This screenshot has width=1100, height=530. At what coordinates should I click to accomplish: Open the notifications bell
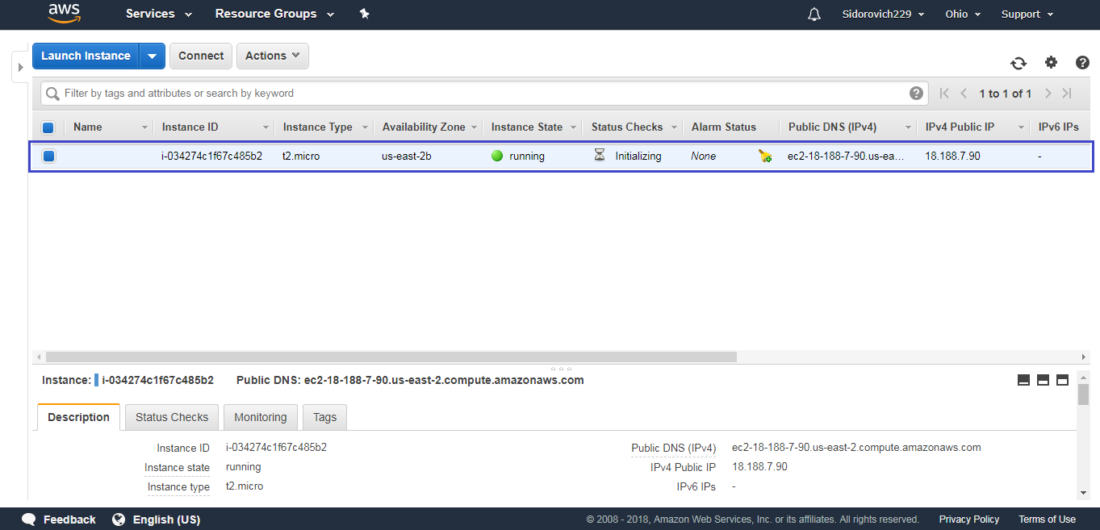[814, 14]
